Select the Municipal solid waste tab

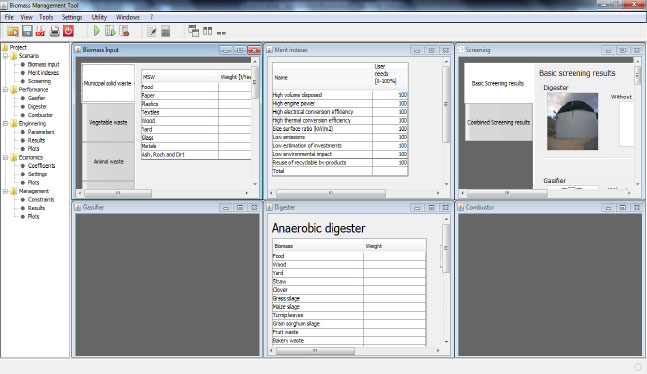[108, 83]
